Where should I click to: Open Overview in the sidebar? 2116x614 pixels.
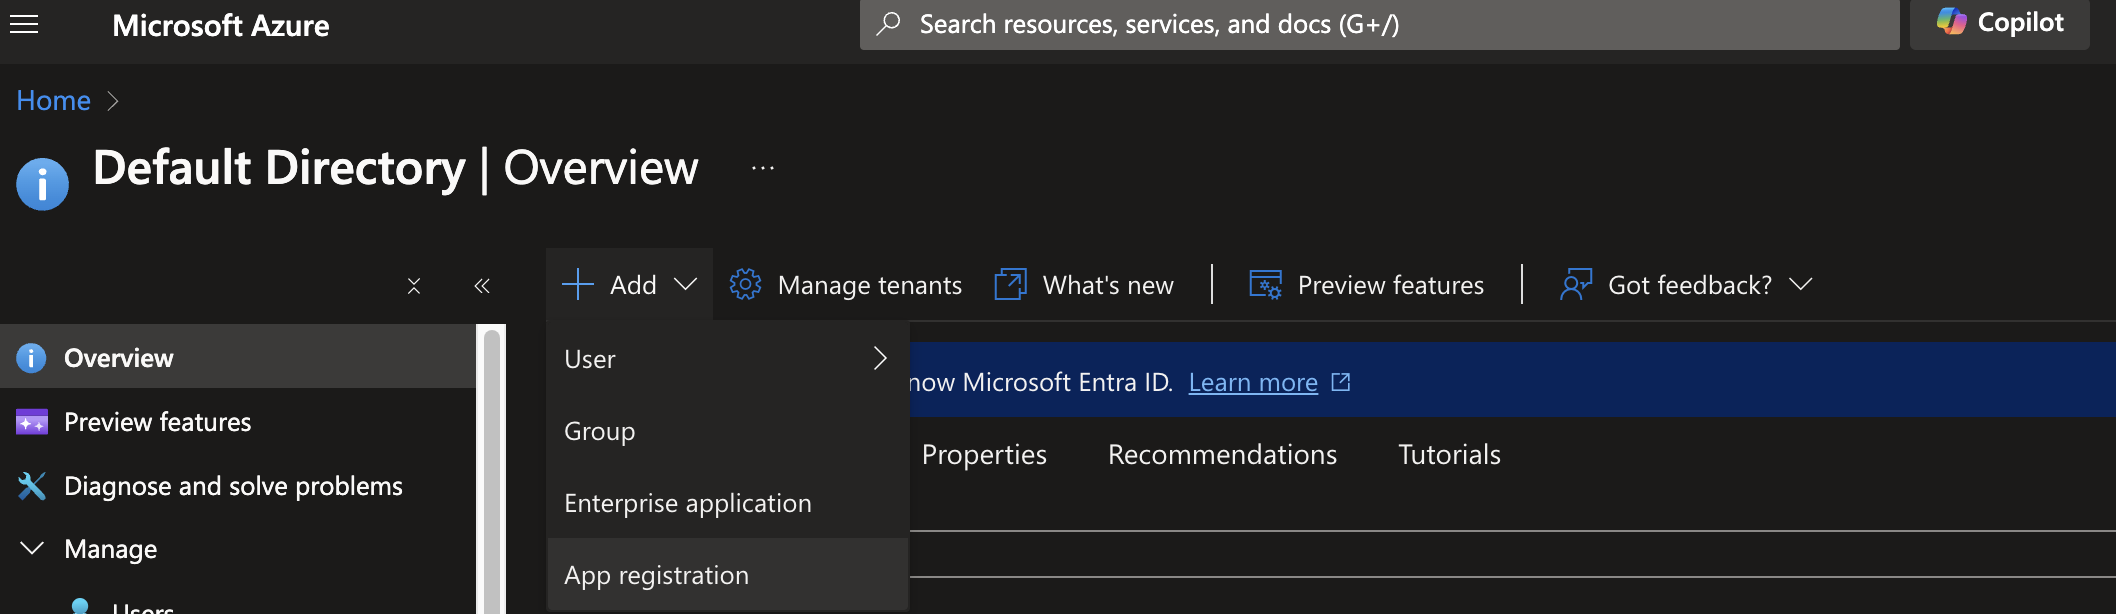click(x=238, y=357)
